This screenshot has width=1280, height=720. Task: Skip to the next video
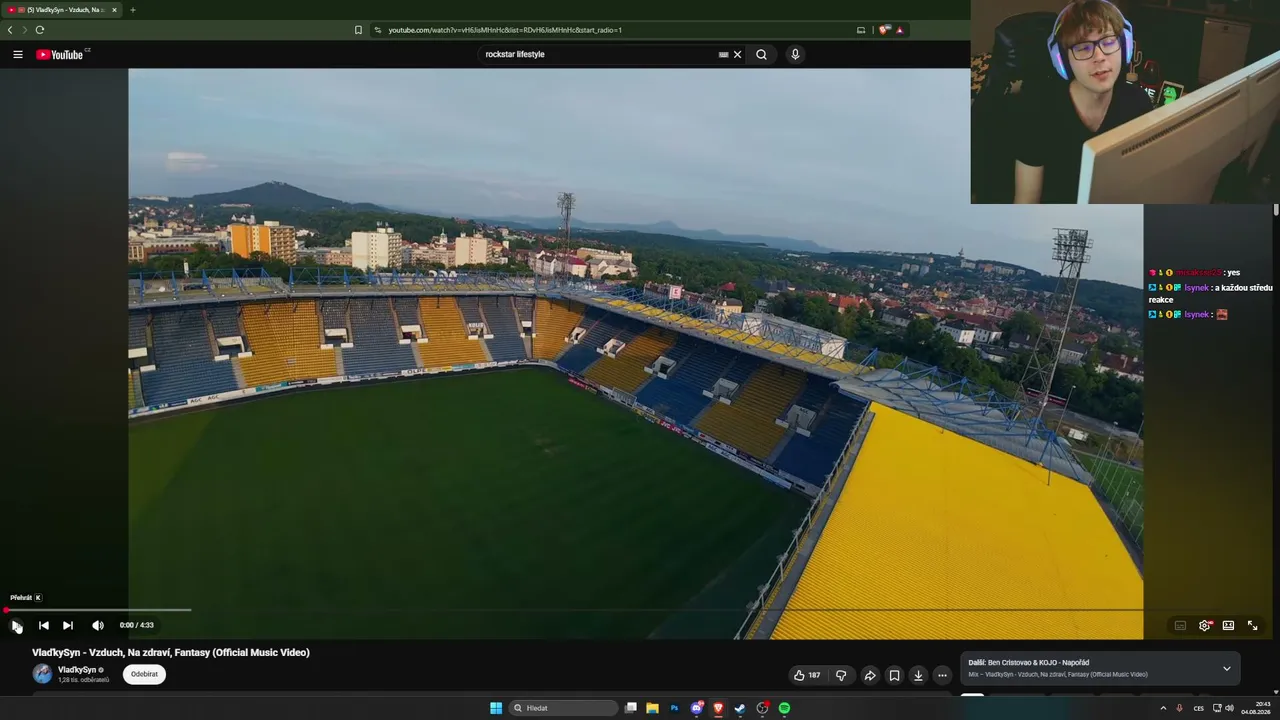coord(68,625)
